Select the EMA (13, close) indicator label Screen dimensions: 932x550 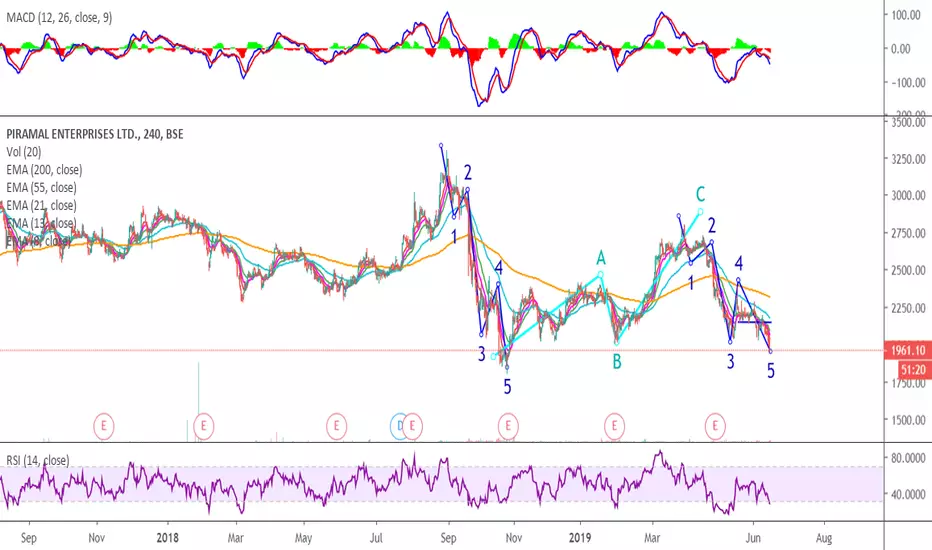pos(41,224)
